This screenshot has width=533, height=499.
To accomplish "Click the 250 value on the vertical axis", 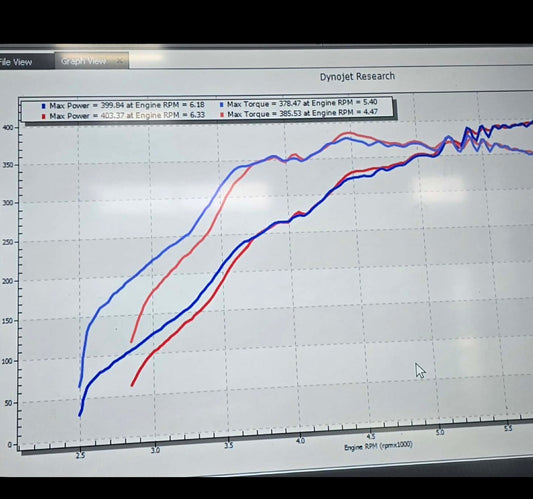I will (7, 242).
